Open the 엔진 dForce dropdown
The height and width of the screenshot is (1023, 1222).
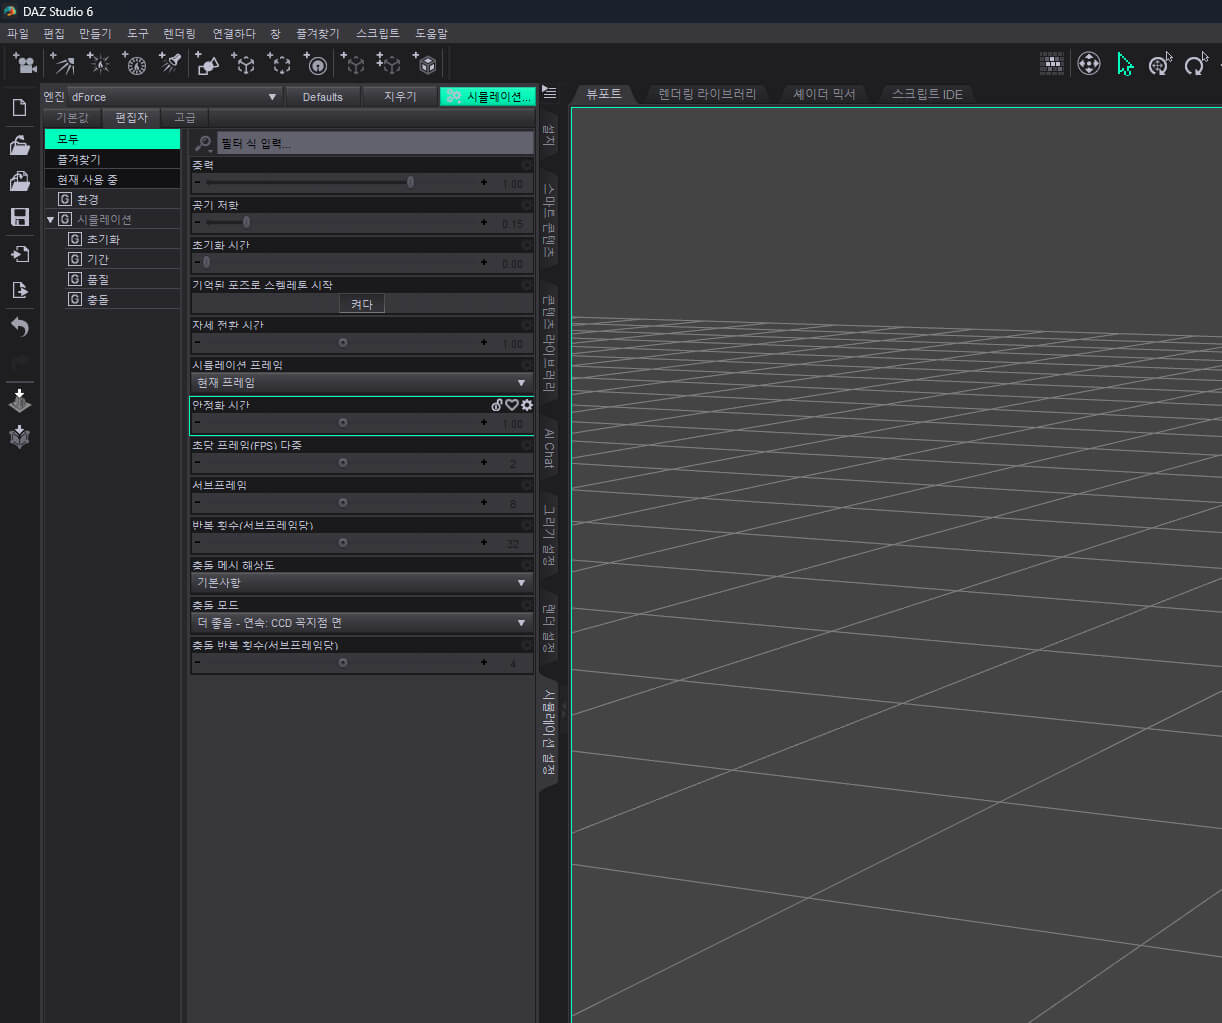point(174,97)
